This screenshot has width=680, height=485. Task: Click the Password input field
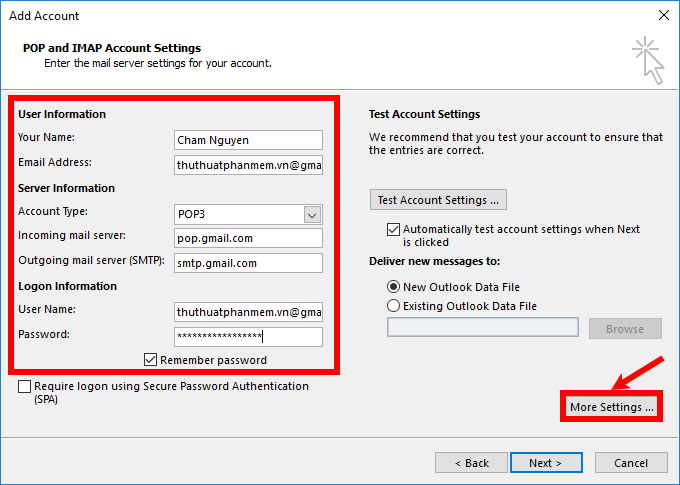[248, 337]
